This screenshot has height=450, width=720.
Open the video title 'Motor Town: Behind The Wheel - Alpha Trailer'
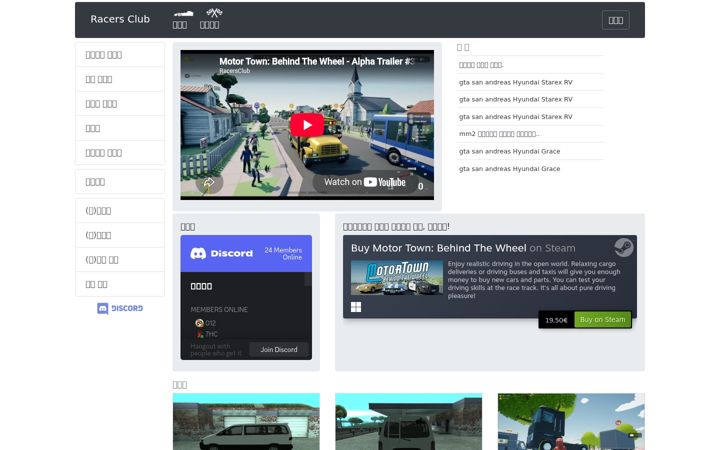click(316, 62)
